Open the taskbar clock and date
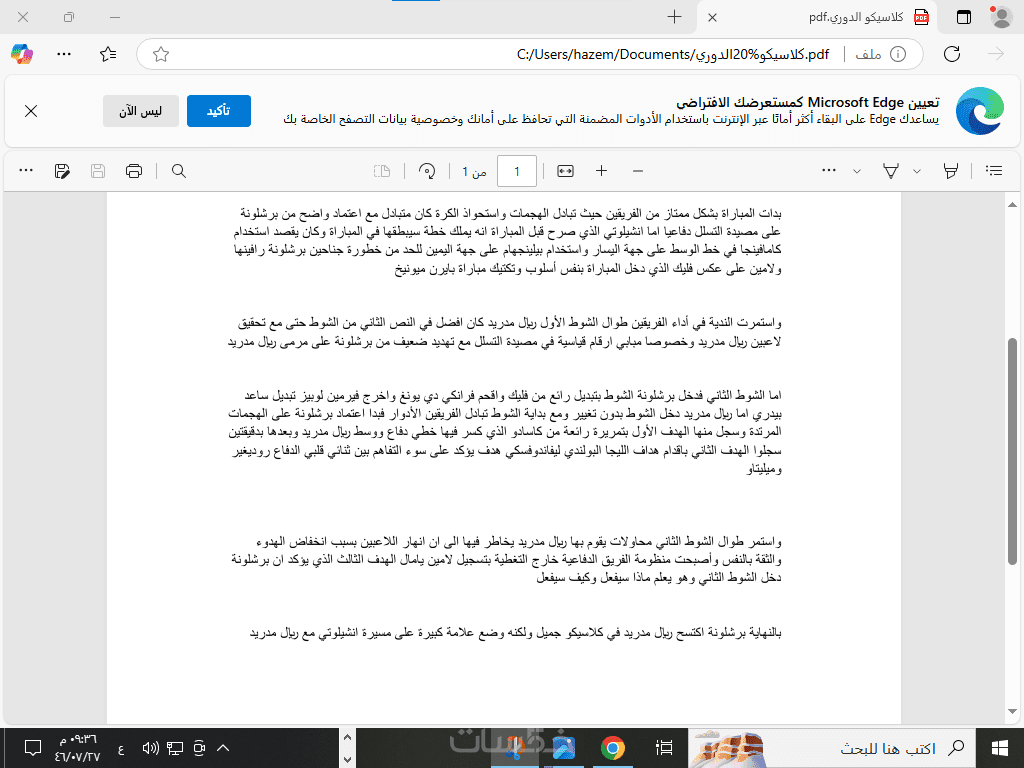Image resolution: width=1024 pixels, height=768 pixels. pyautogui.click(x=76, y=748)
